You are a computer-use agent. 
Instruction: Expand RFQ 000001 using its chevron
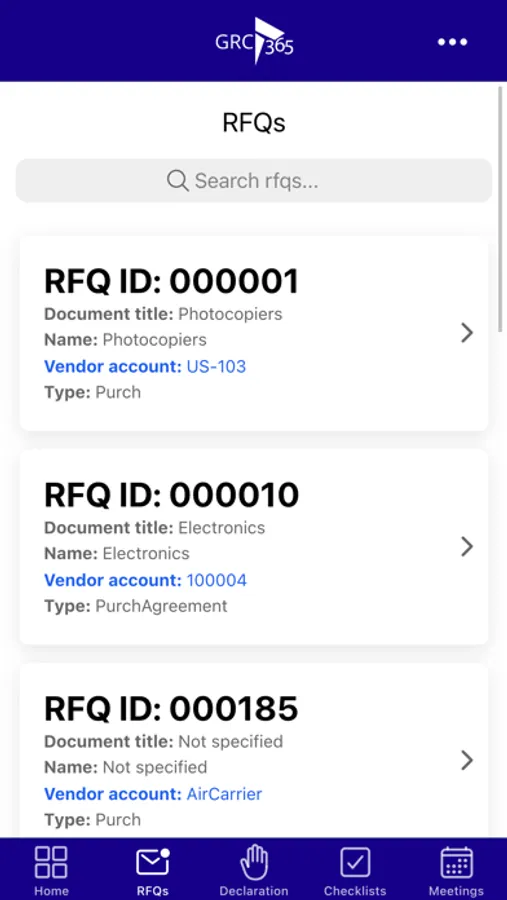point(467,333)
